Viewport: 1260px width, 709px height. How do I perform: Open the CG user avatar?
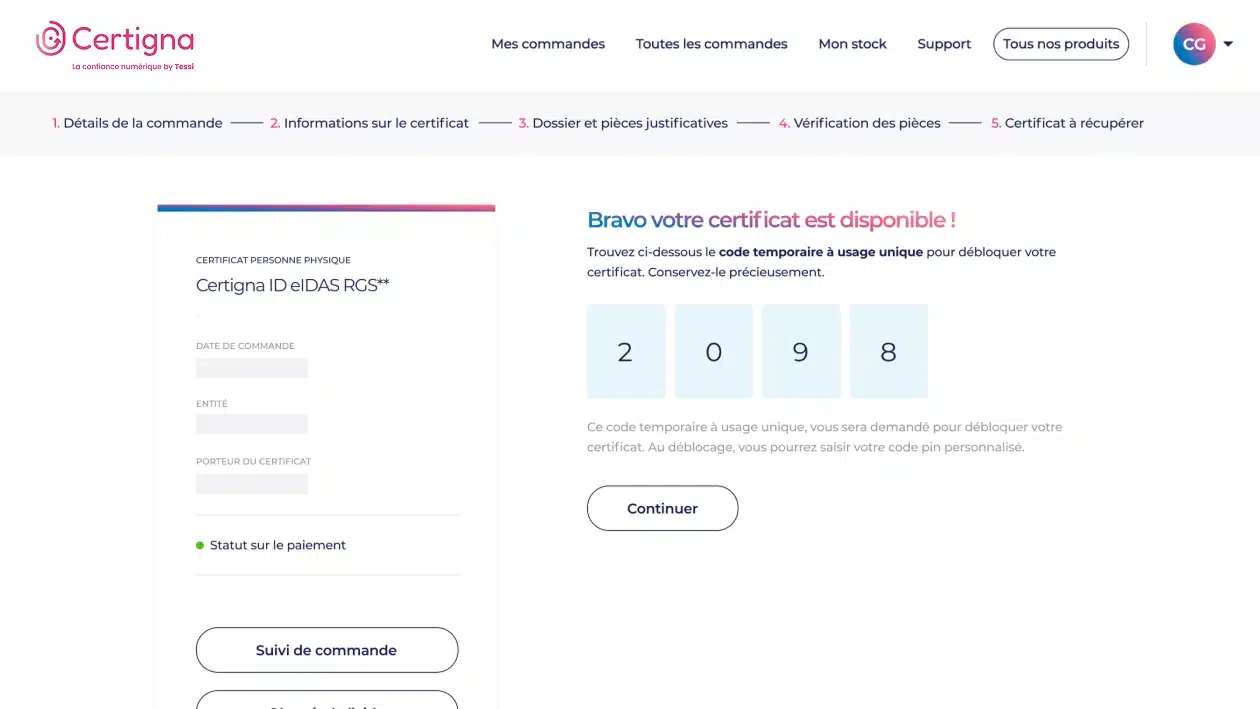[x=1194, y=44]
